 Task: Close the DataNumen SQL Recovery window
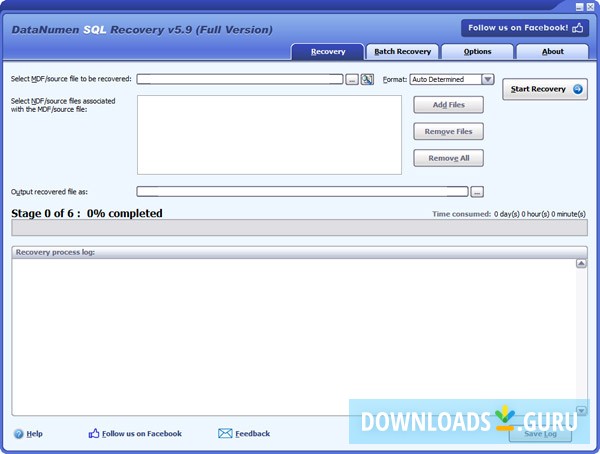click(590, 7)
